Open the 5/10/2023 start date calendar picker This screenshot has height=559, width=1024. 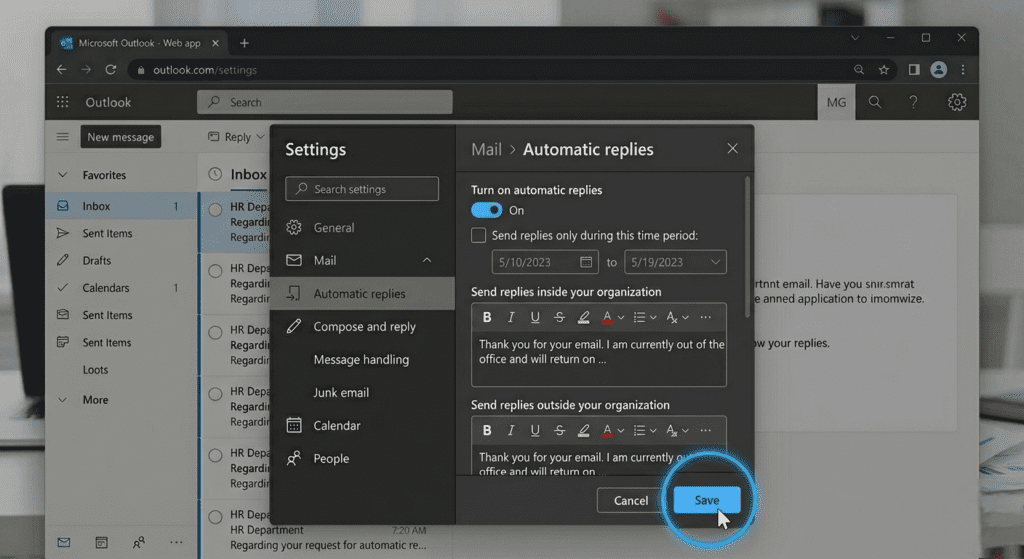[x=586, y=262]
